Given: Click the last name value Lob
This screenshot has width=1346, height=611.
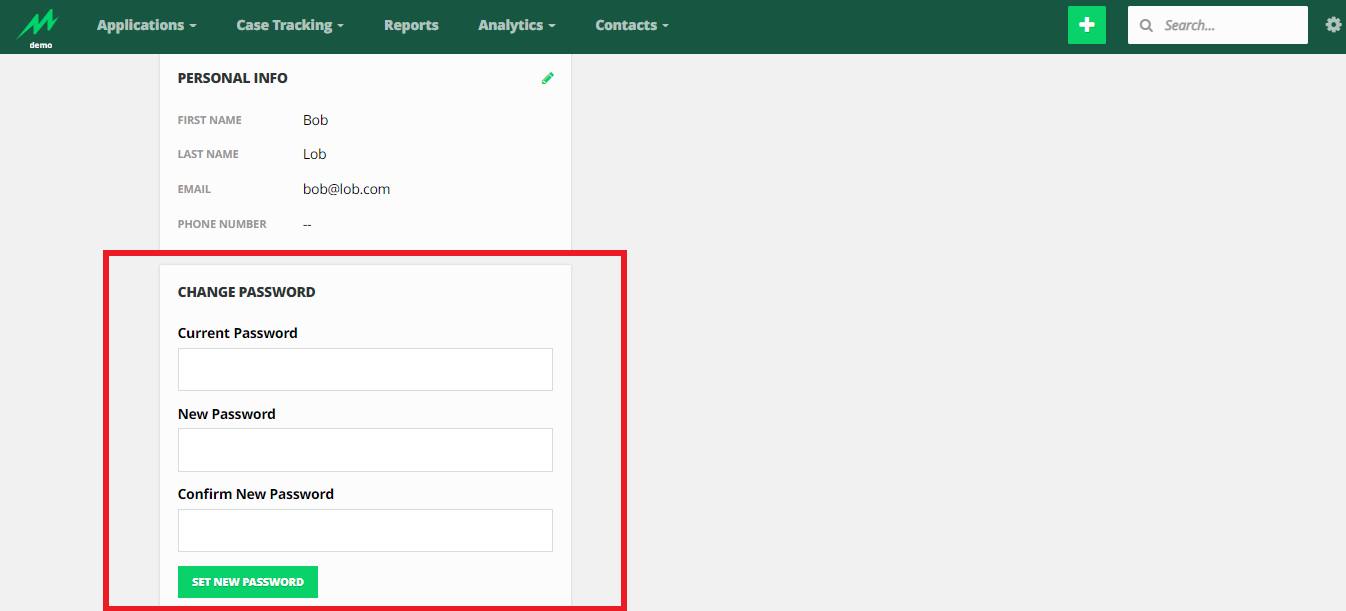Looking at the screenshot, I should tap(314, 154).
